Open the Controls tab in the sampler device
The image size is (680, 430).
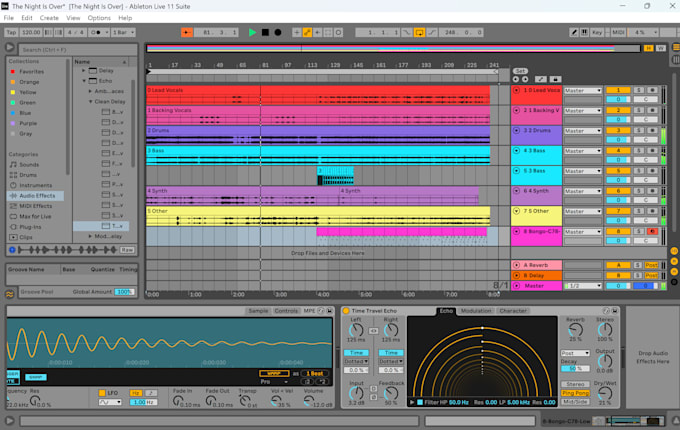286,311
